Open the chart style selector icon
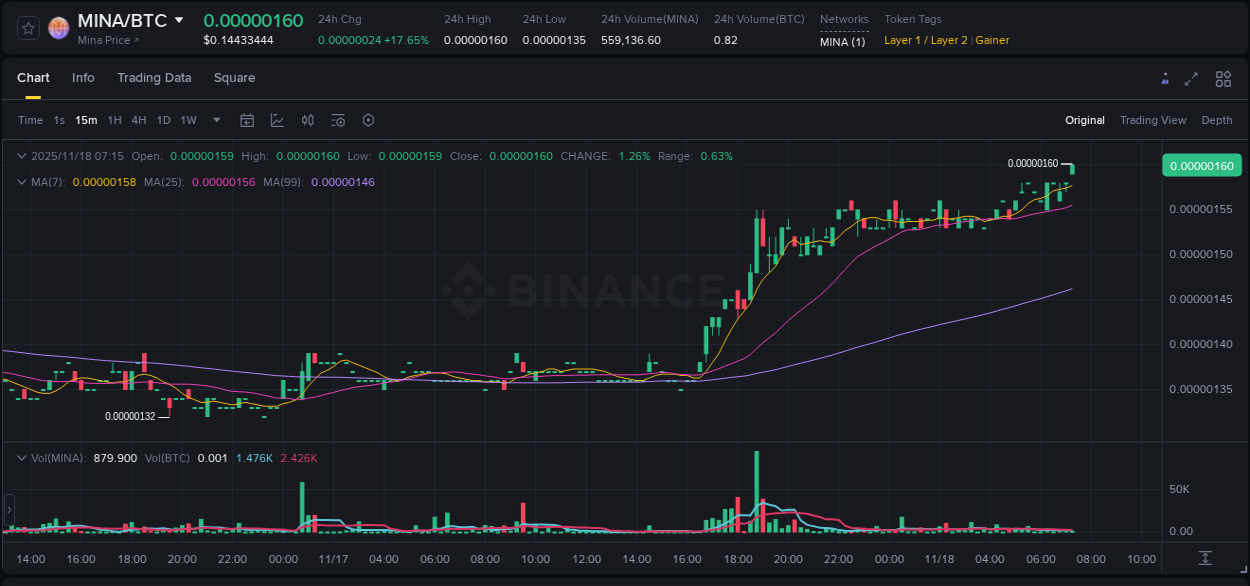Screen dimensions: 1250x586 coord(277,120)
